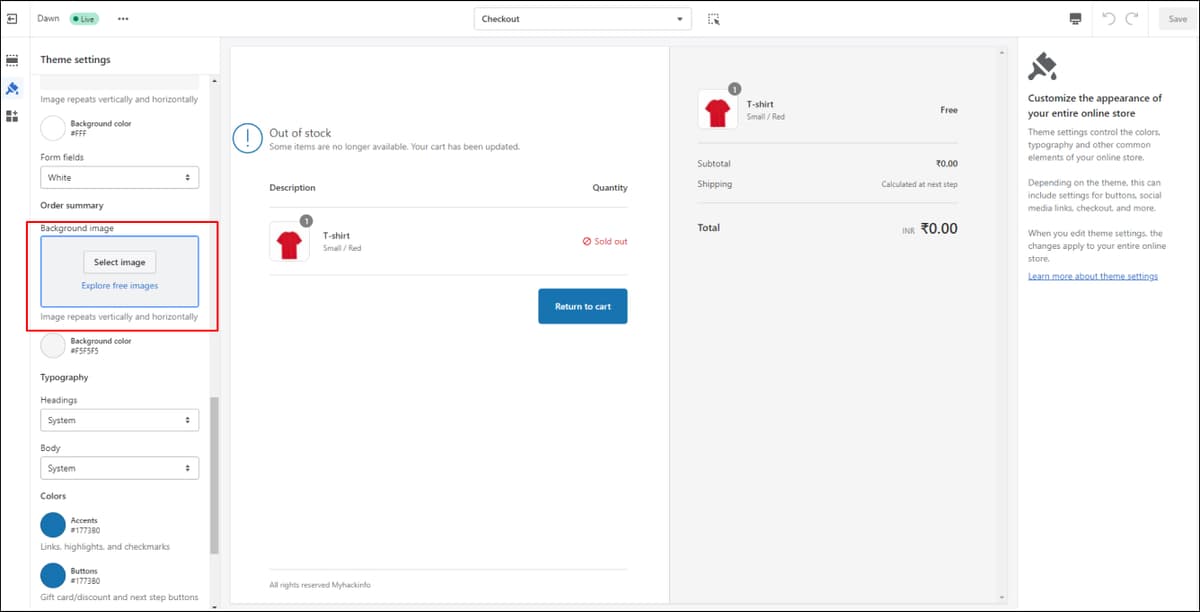Switch to desktop preview monitor icon
Viewport: 1200px width, 612px height.
coord(1075,19)
